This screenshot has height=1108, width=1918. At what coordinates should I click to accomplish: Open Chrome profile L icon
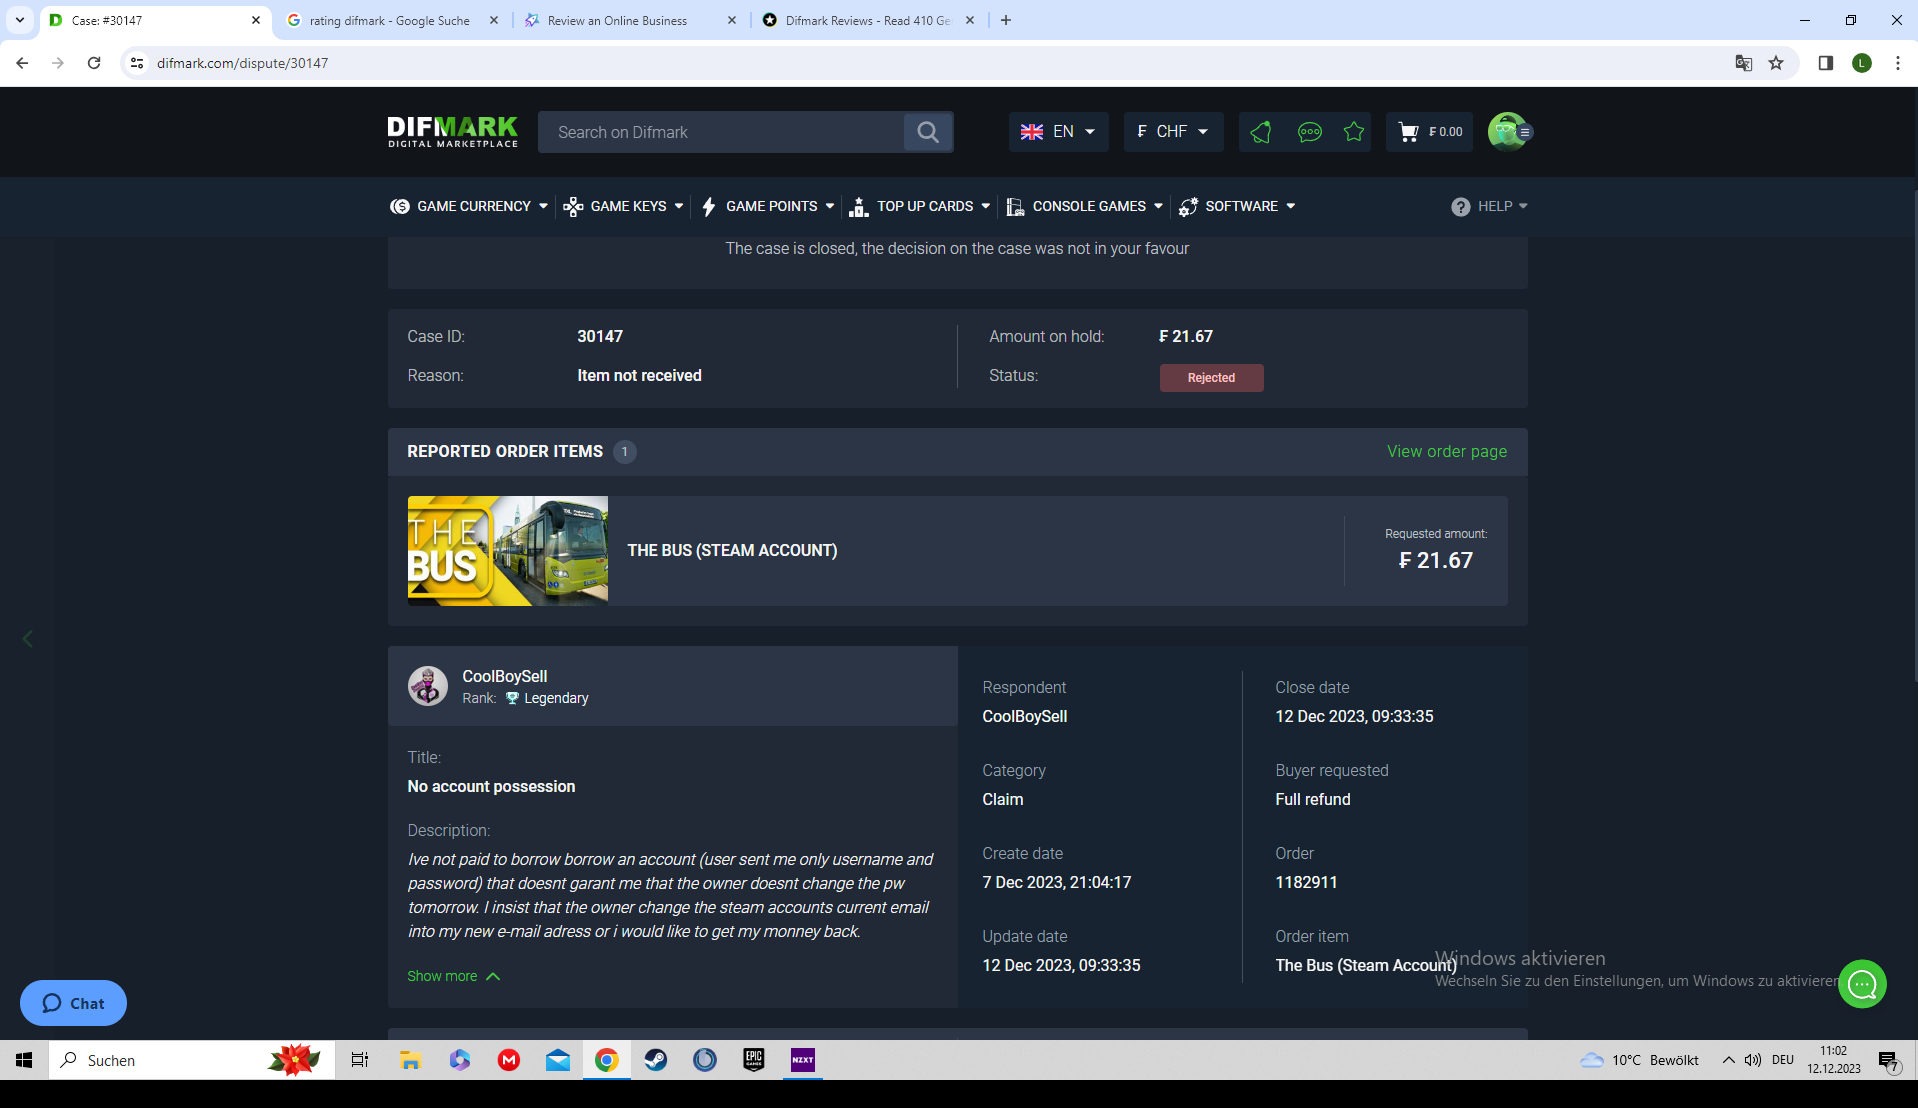1862,63
